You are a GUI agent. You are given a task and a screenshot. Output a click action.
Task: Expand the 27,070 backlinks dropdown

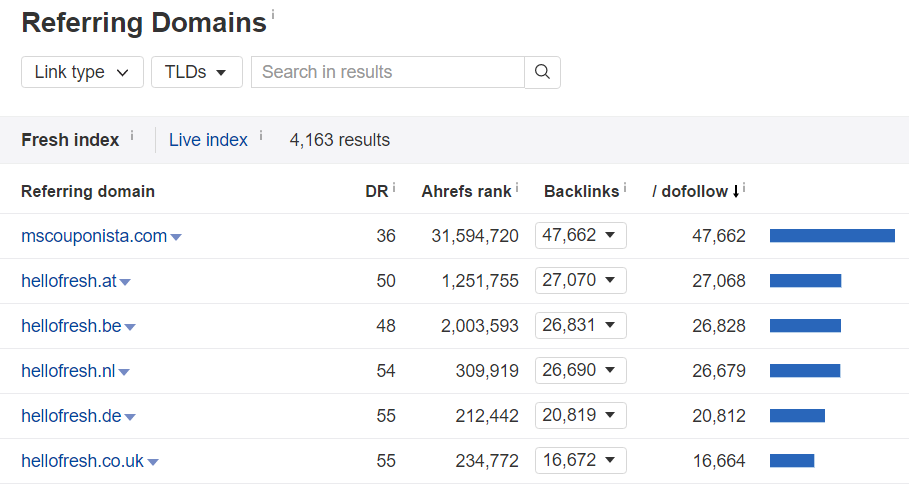click(580, 280)
